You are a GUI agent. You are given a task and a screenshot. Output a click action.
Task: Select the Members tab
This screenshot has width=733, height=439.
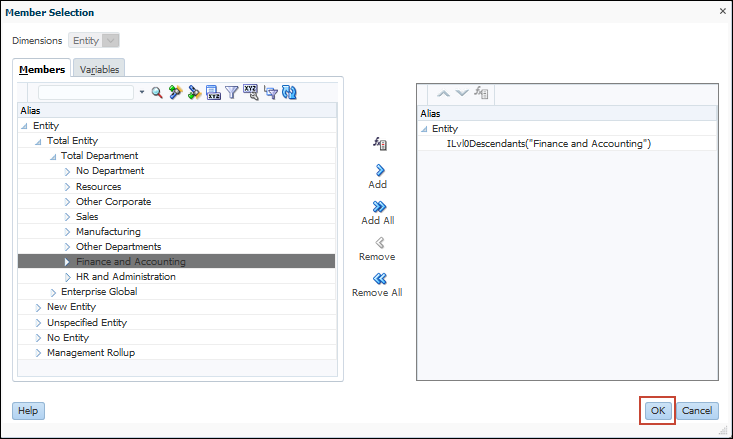coord(42,69)
